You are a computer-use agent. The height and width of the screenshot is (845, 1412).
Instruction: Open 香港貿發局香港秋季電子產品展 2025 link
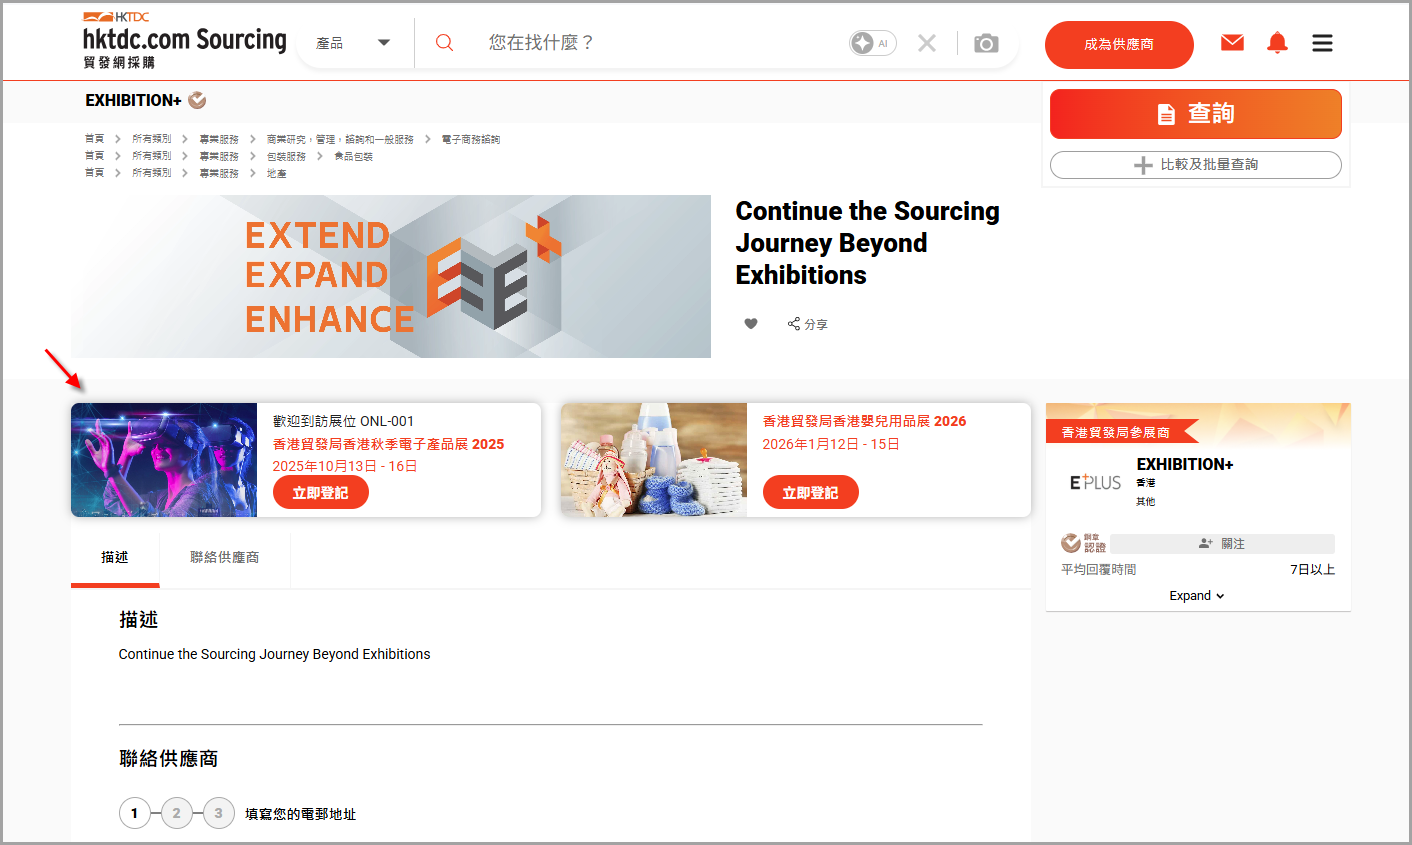pyautogui.click(x=389, y=444)
